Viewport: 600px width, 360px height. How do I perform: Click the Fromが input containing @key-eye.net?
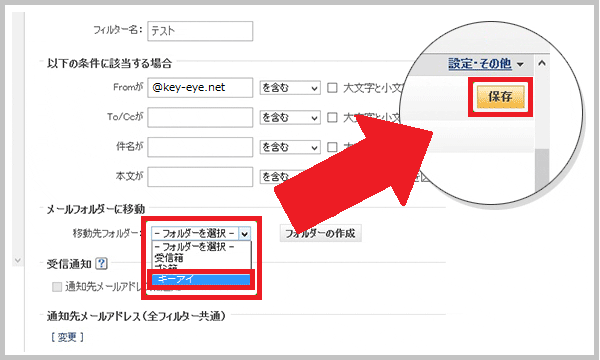(200, 88)
